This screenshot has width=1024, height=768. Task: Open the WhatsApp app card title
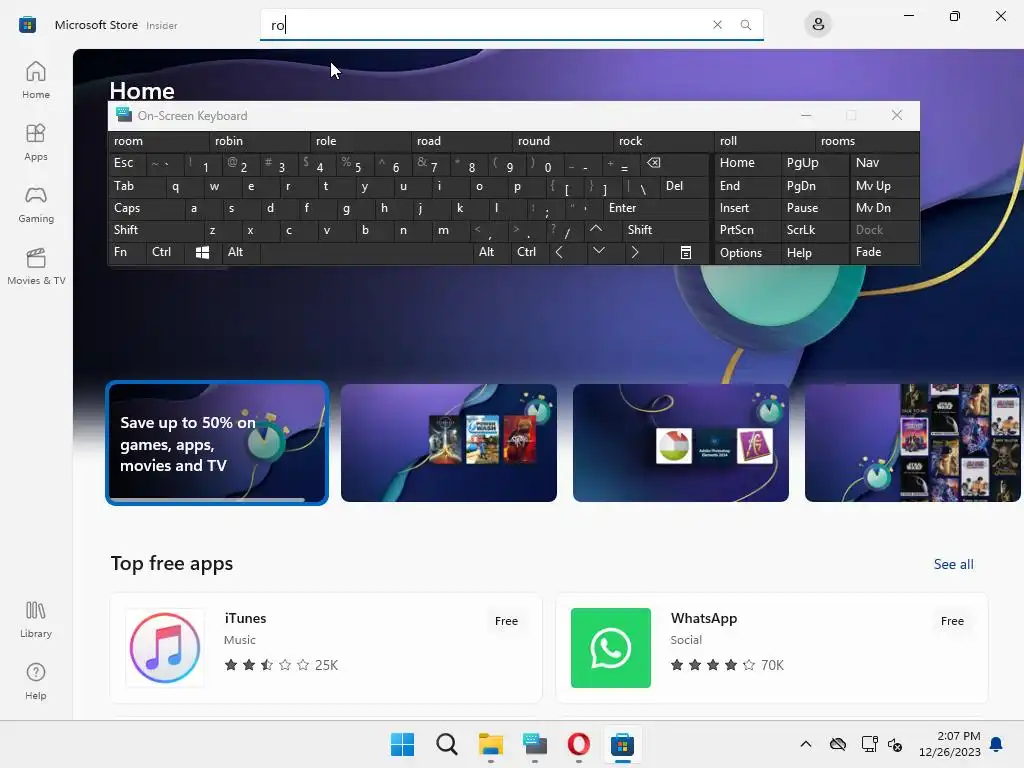coord(703,618)
